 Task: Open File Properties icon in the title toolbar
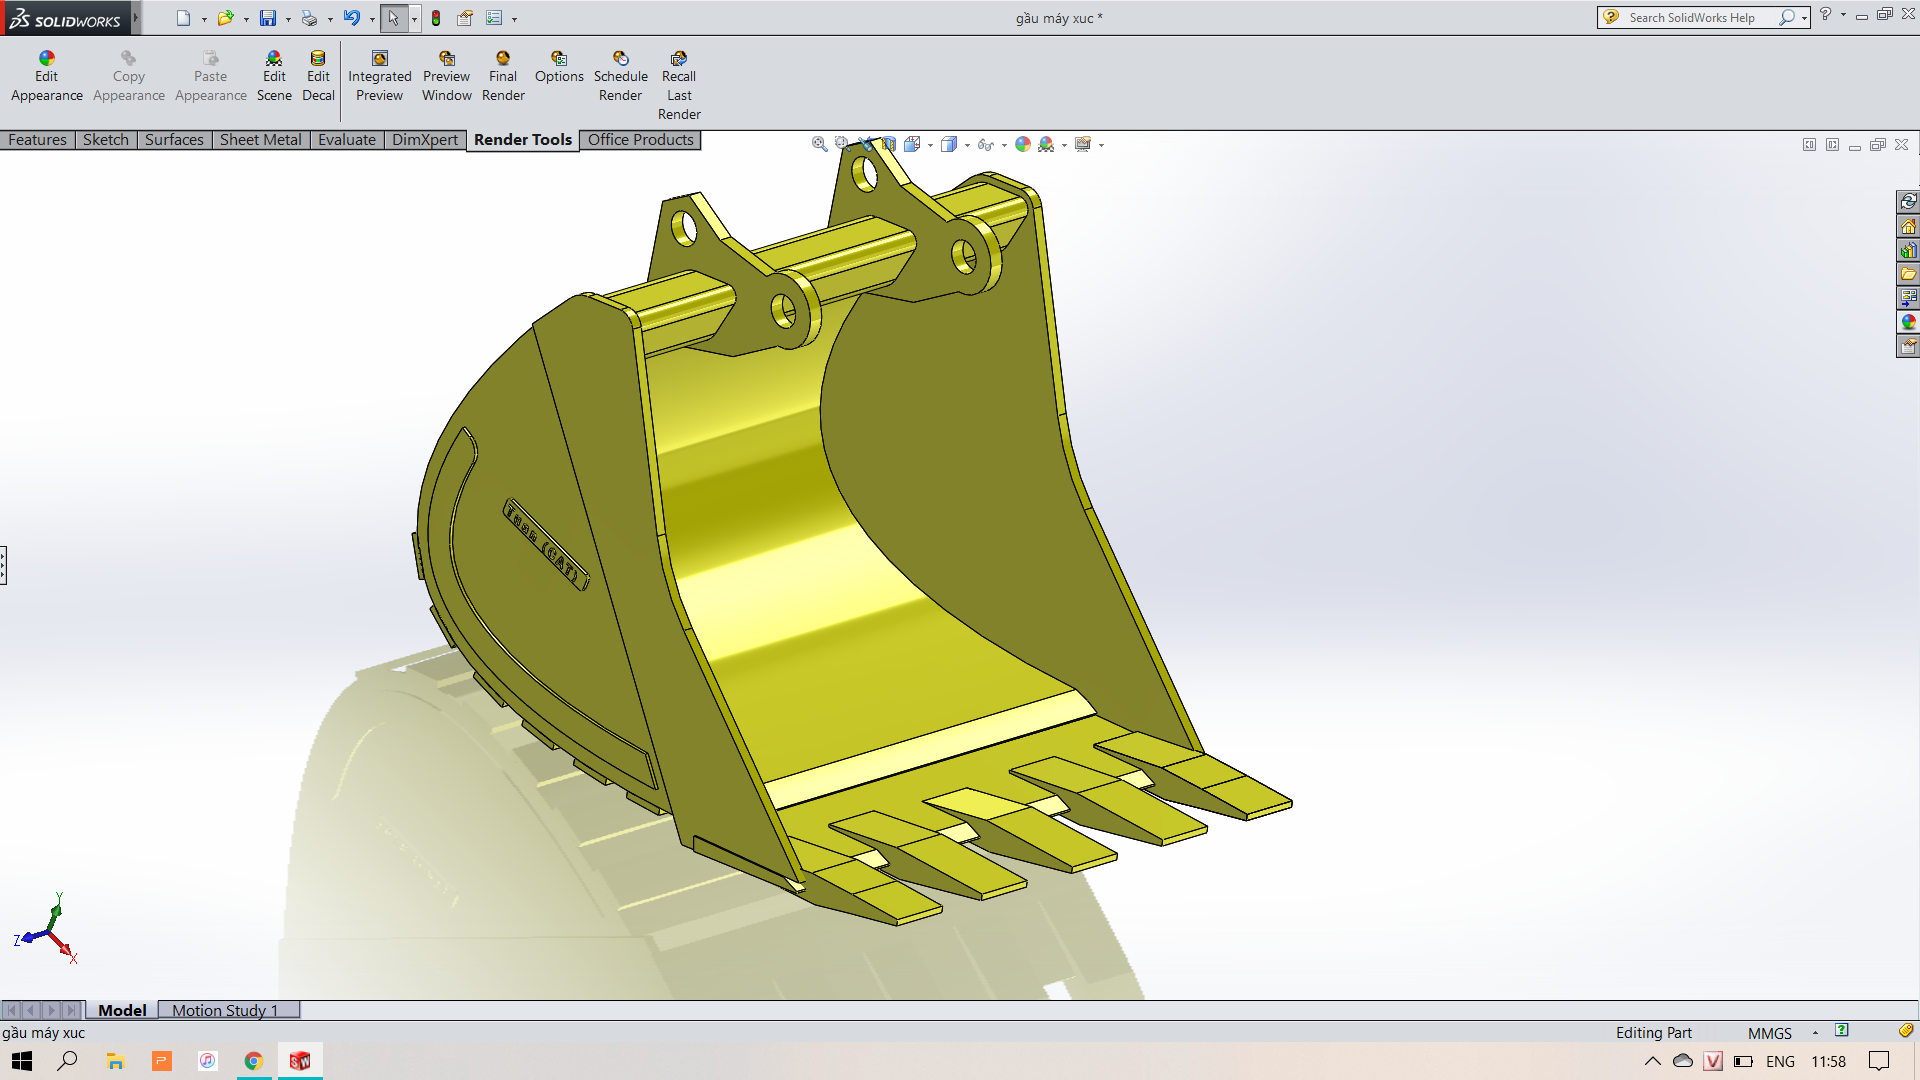465,18
